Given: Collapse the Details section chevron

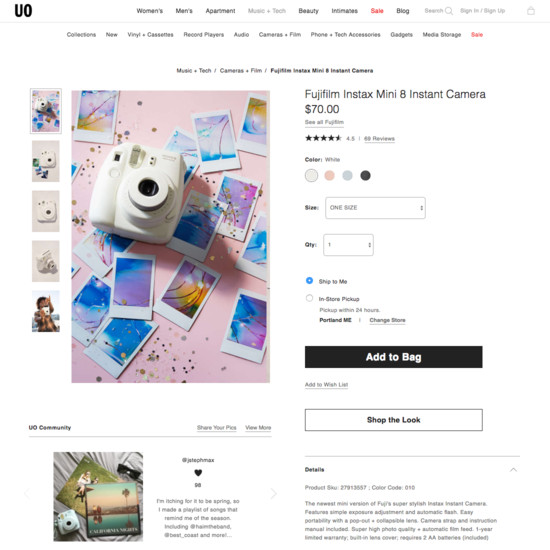Looking at the screenshot, I should click(513, 470).
